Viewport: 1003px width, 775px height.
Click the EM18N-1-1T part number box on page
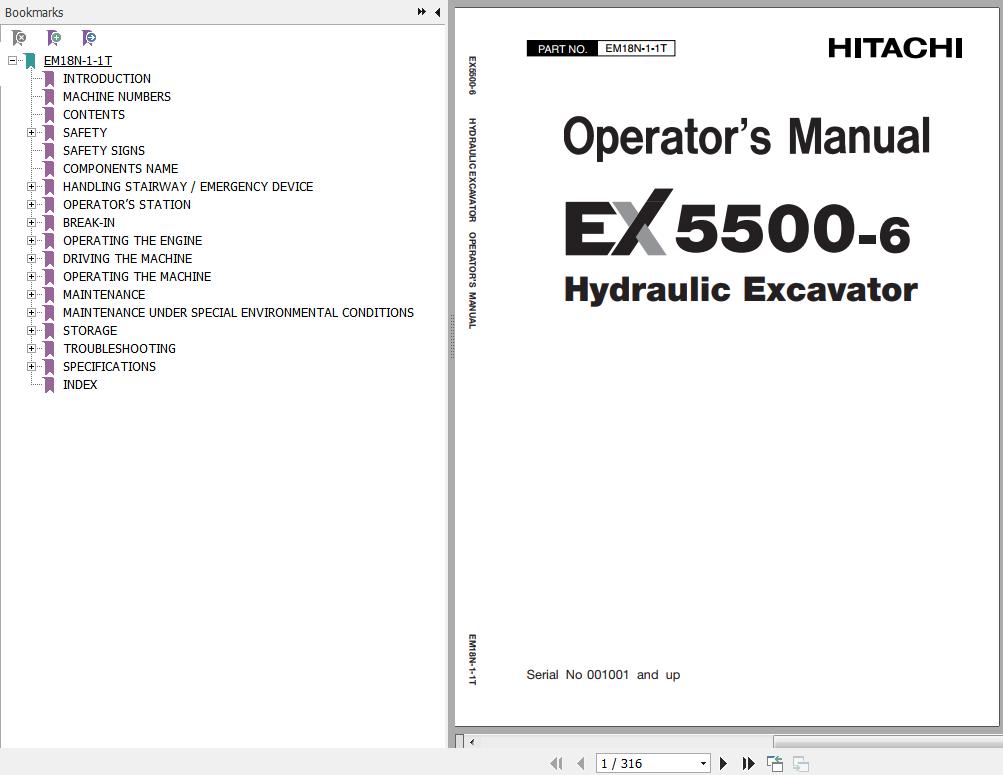point(636,49)
